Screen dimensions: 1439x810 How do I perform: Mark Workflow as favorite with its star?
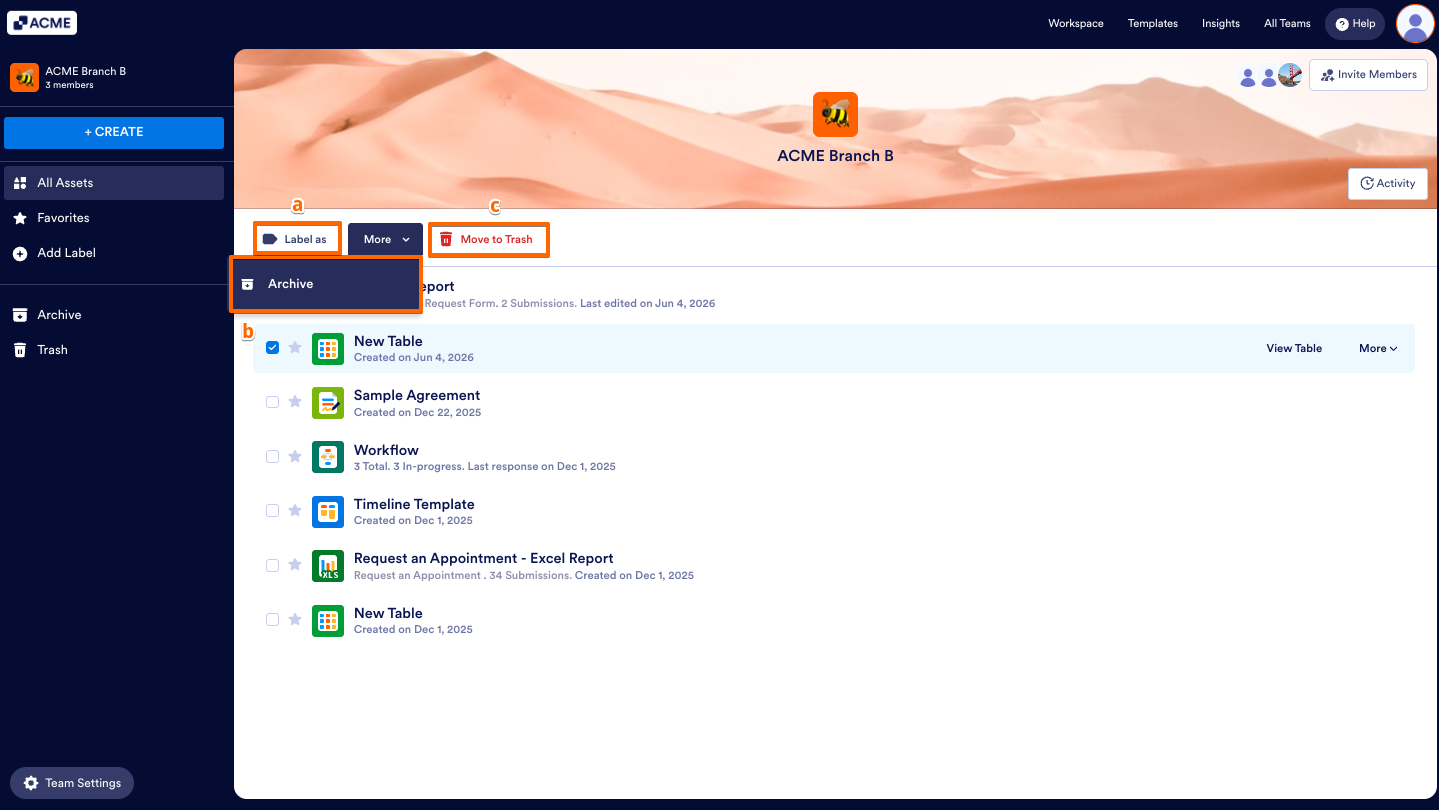(295, 456)
